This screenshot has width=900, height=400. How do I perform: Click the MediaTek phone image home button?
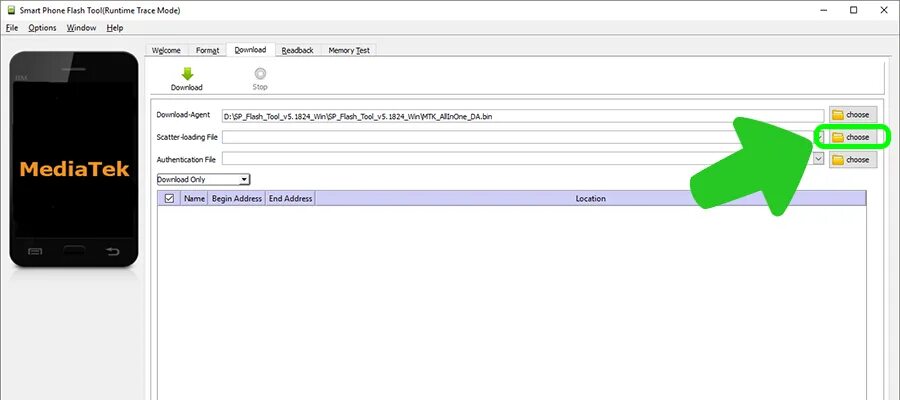click(74, 251)
